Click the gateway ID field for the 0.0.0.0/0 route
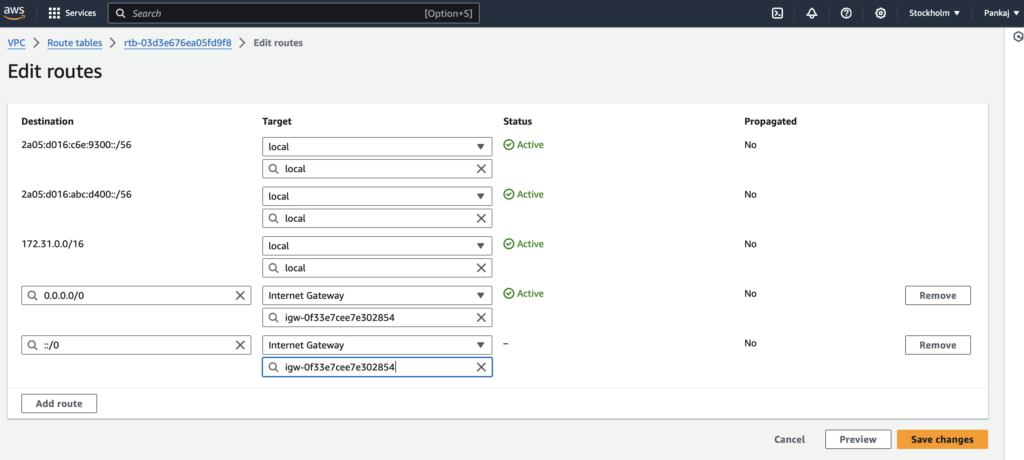Image resolution: width=1024 pixels, height=460 pixels. [x=377, y=318]
